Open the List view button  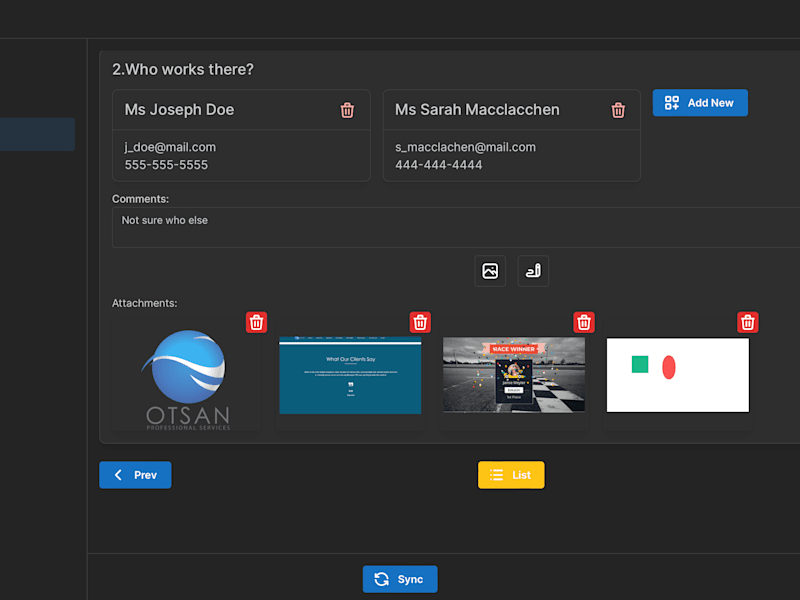[x=511, y=475]
